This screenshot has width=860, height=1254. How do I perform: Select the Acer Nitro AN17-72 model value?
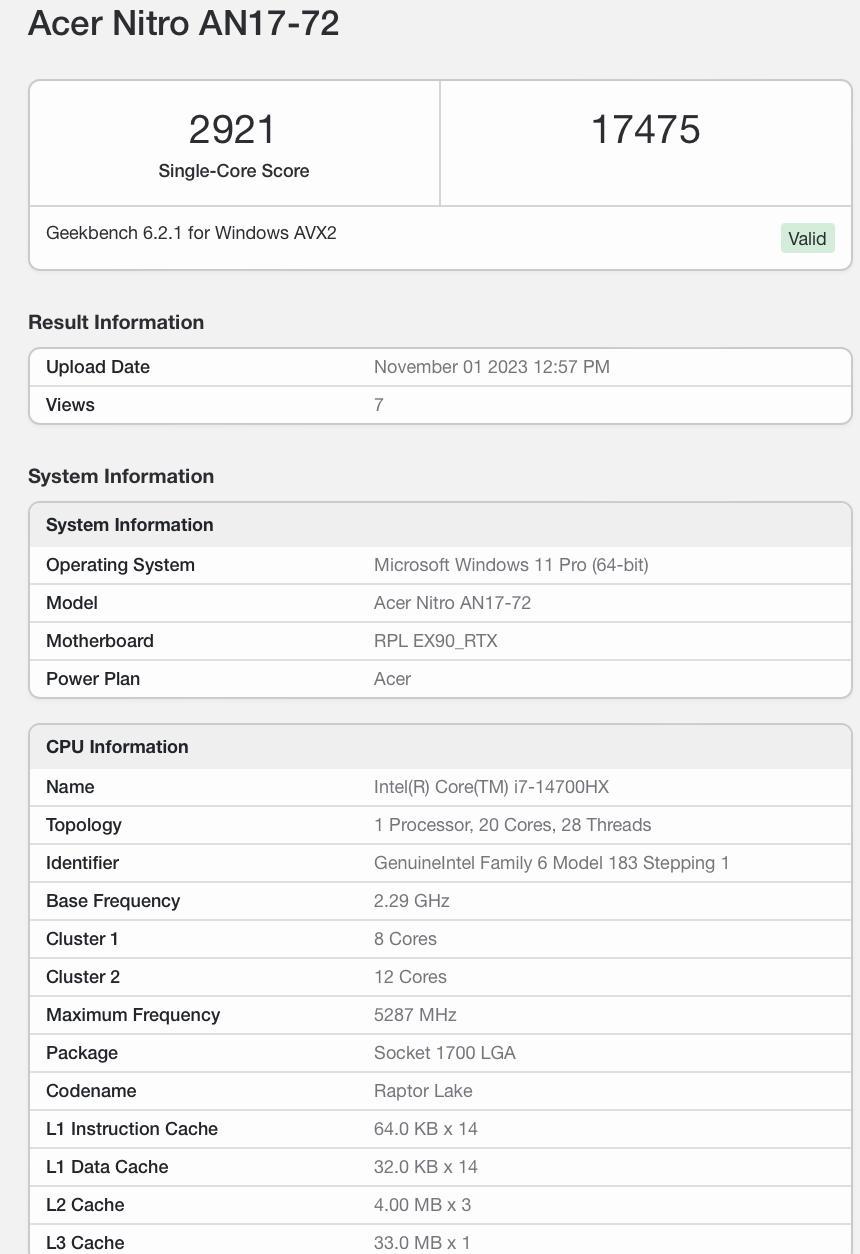[452, 603]
